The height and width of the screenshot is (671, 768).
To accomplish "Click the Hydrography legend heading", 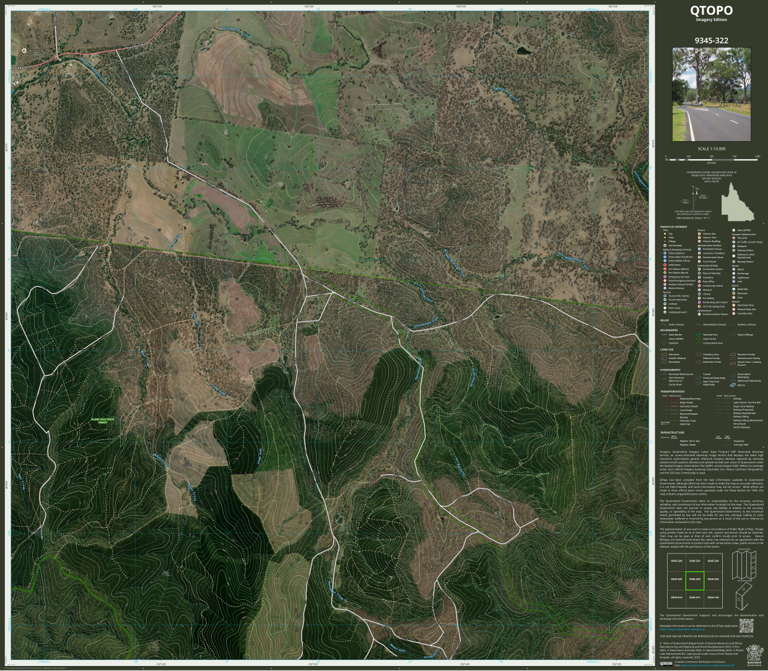I will [x=670, y=370].
